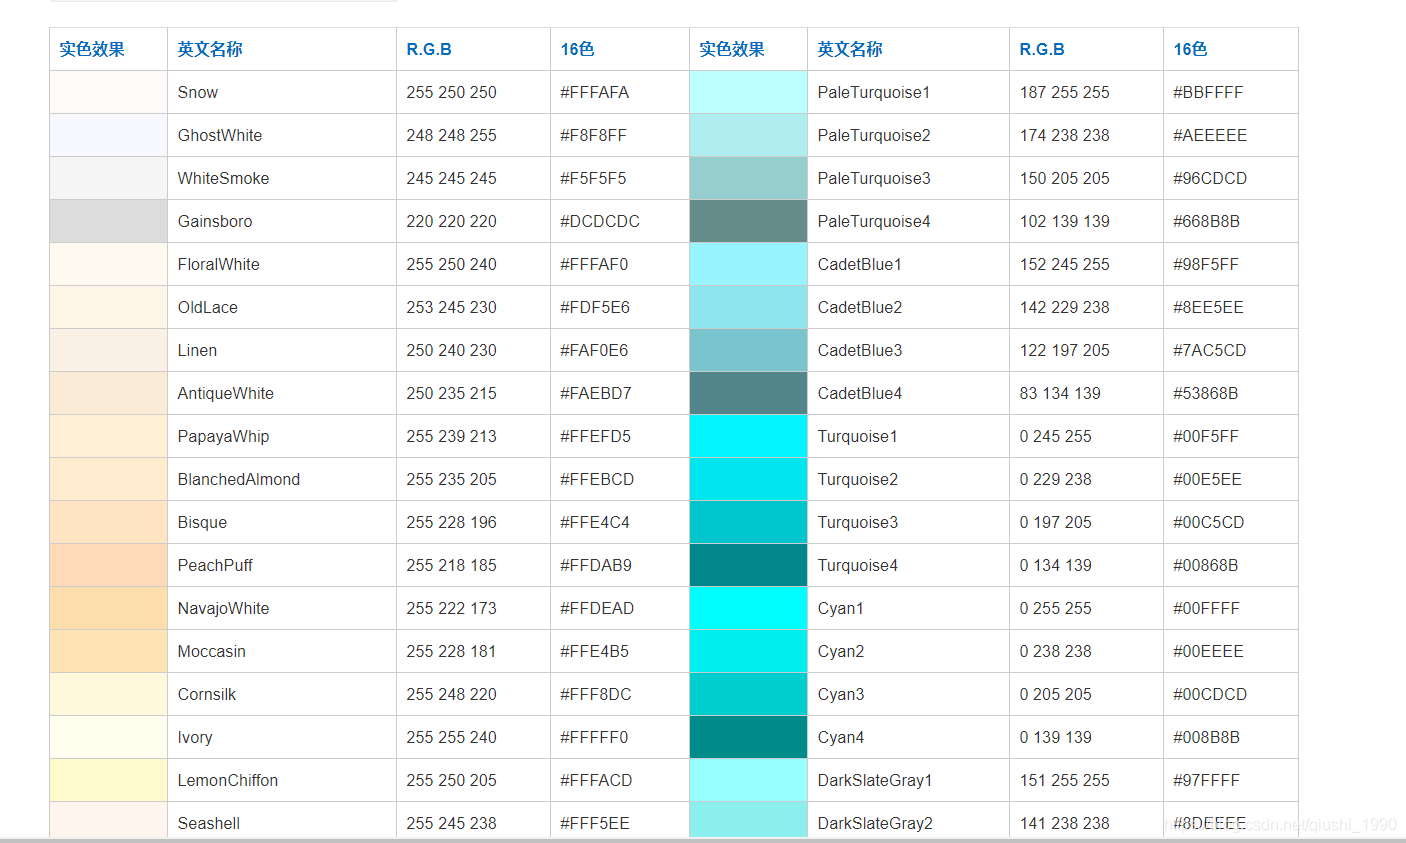This screenshot has height=843, width=1406.
Task: Click RGB value 0 197 205
Action: point(1055,522)
